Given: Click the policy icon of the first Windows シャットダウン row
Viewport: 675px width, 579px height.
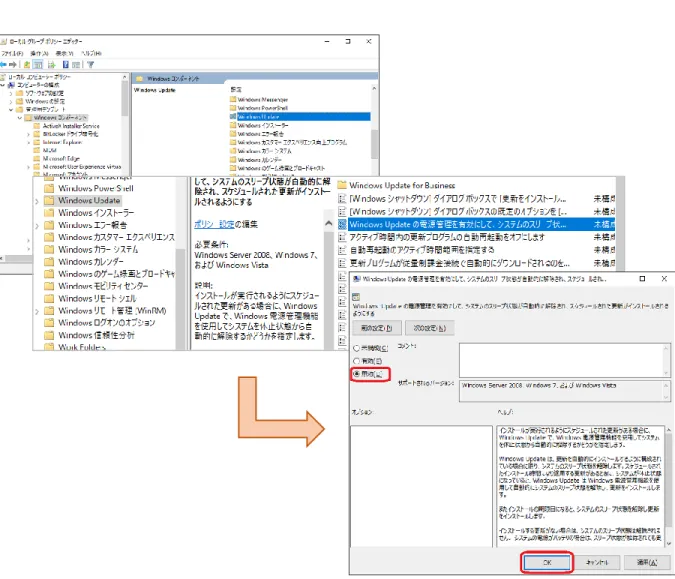Looking at the screenshot, I should point(342,198).
